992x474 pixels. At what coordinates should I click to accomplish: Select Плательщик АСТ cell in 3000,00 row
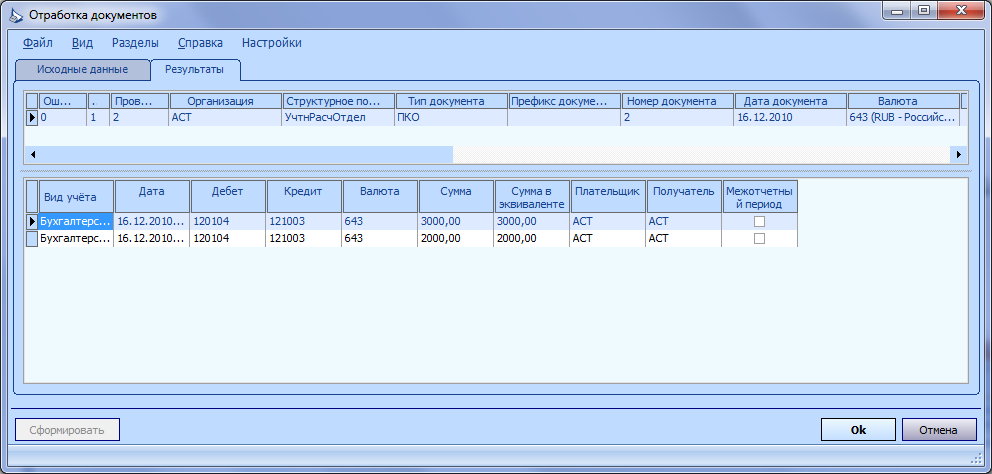(607, 221)
